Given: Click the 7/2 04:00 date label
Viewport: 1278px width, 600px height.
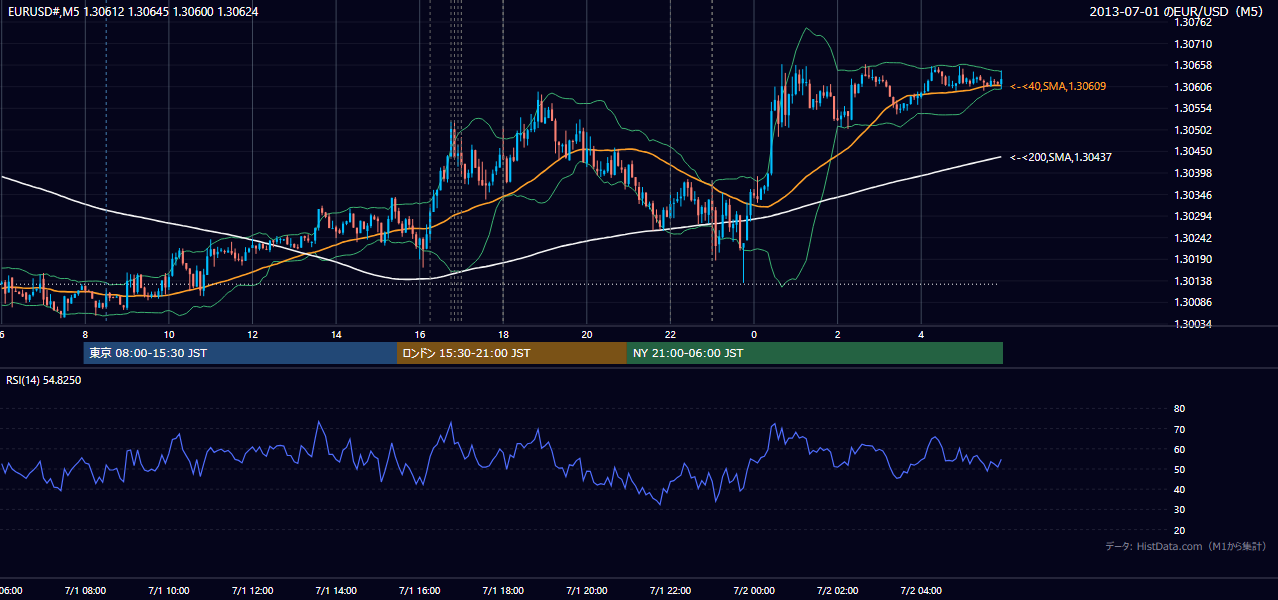Looking at the screenshot, I should click(x=921, y=591).
